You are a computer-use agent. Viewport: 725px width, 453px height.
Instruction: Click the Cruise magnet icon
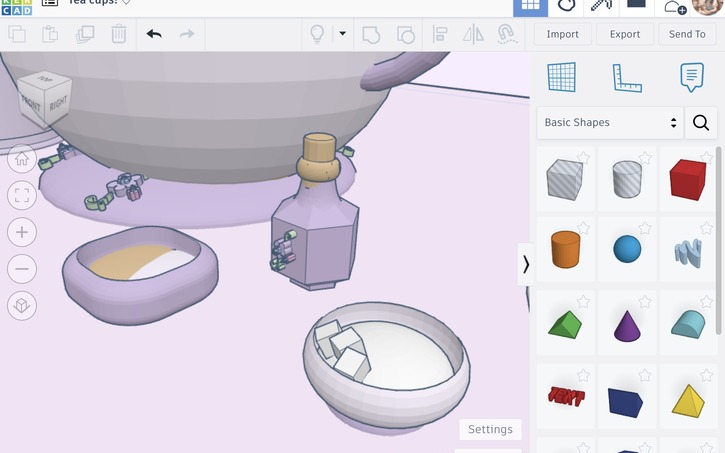click(507, 34)
